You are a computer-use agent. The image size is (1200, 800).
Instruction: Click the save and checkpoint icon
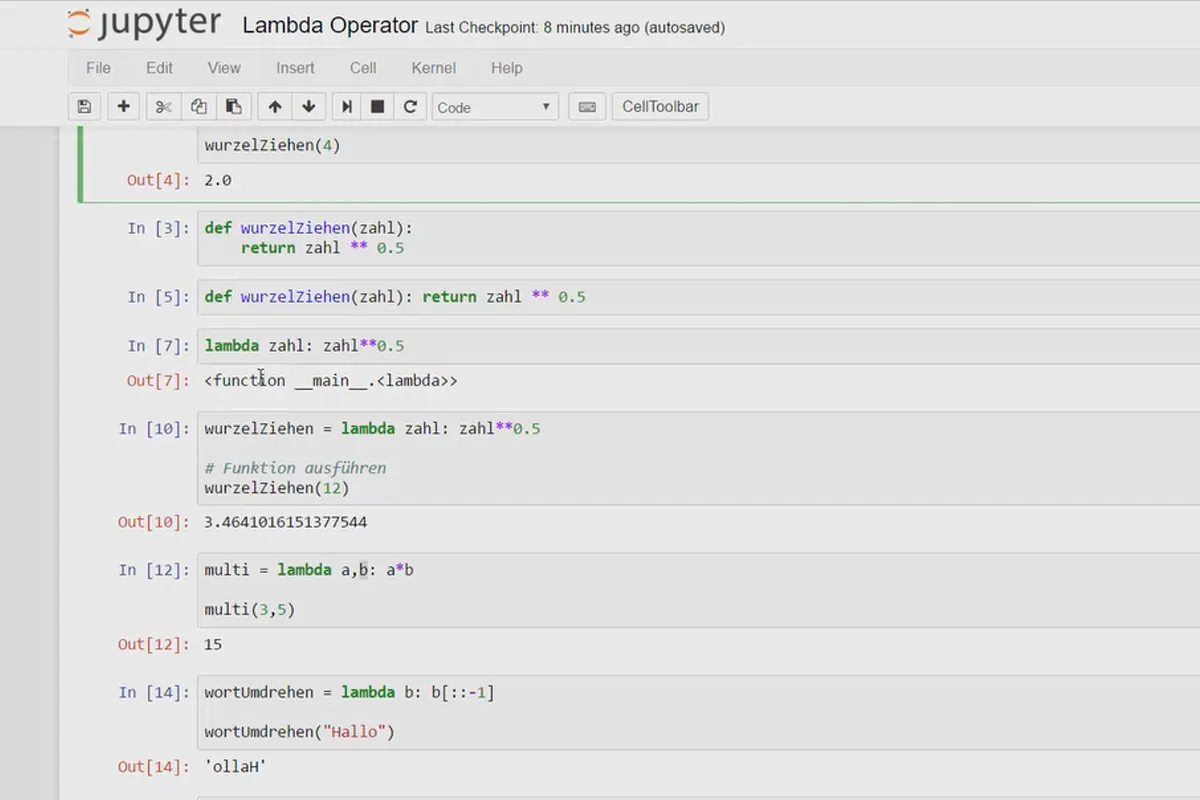click(84, 107)
